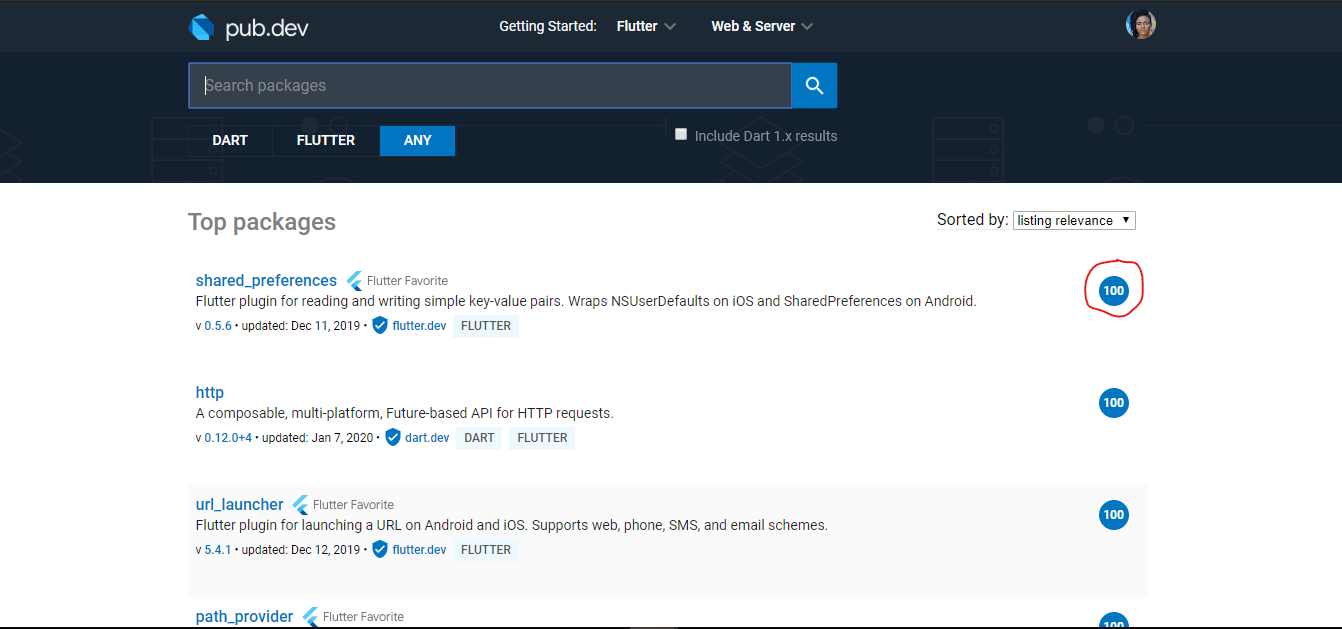1342x629 pixels.
Task: Switch to the ANY filter tab
Action: pyautogui.click(x=417, y=140)
